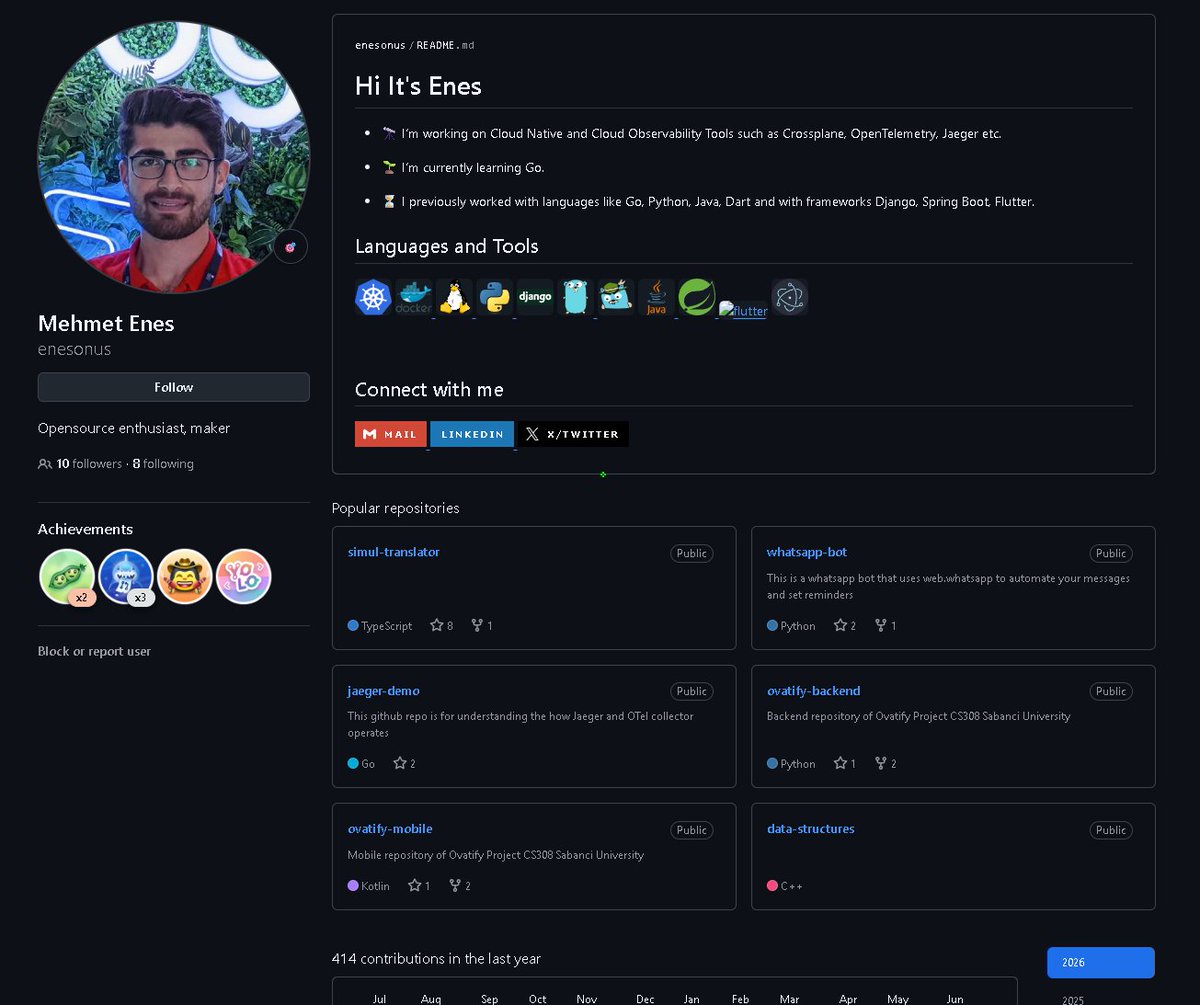The image size is (1200, 1005).
Task: Click the Python logo icon
Action: (x=495, y=297)
